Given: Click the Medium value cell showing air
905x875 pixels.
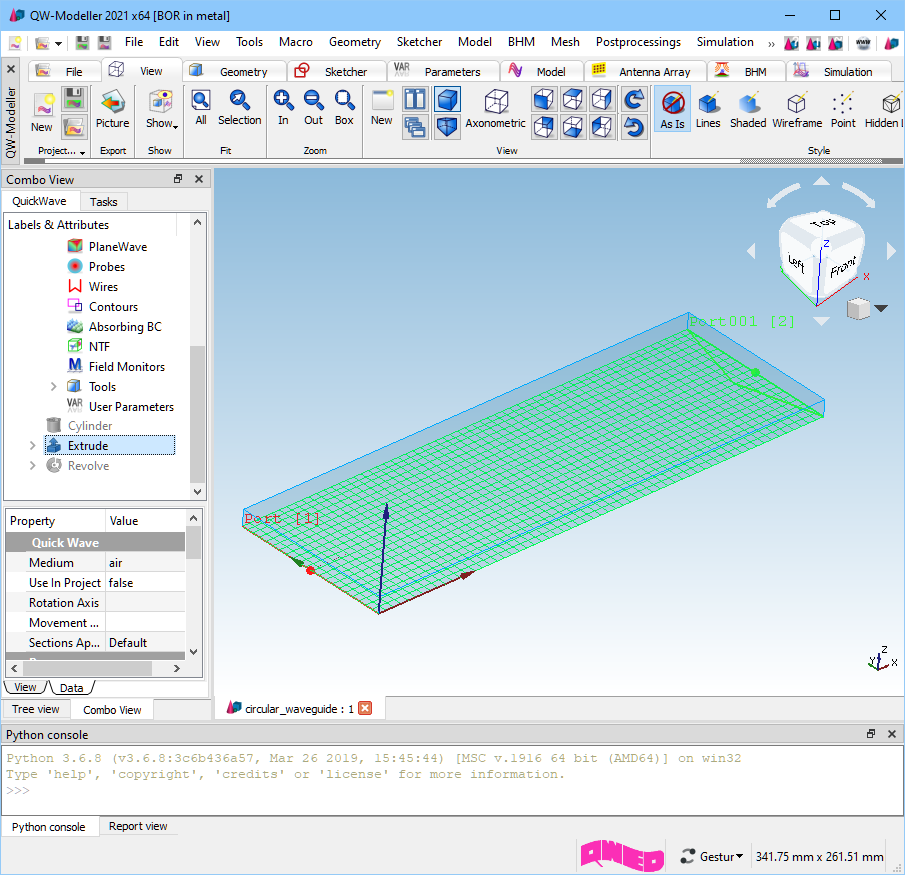Looking at the screenshot, I should [x=145, y=563].
